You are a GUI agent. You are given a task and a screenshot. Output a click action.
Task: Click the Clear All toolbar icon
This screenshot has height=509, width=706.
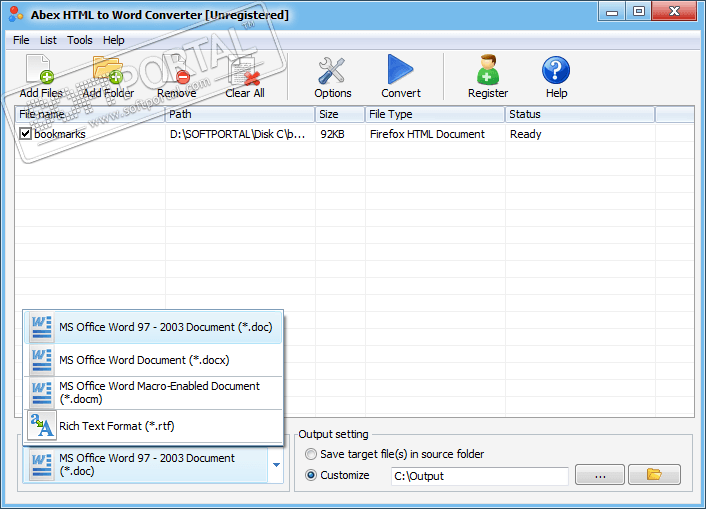click(244, 70)
